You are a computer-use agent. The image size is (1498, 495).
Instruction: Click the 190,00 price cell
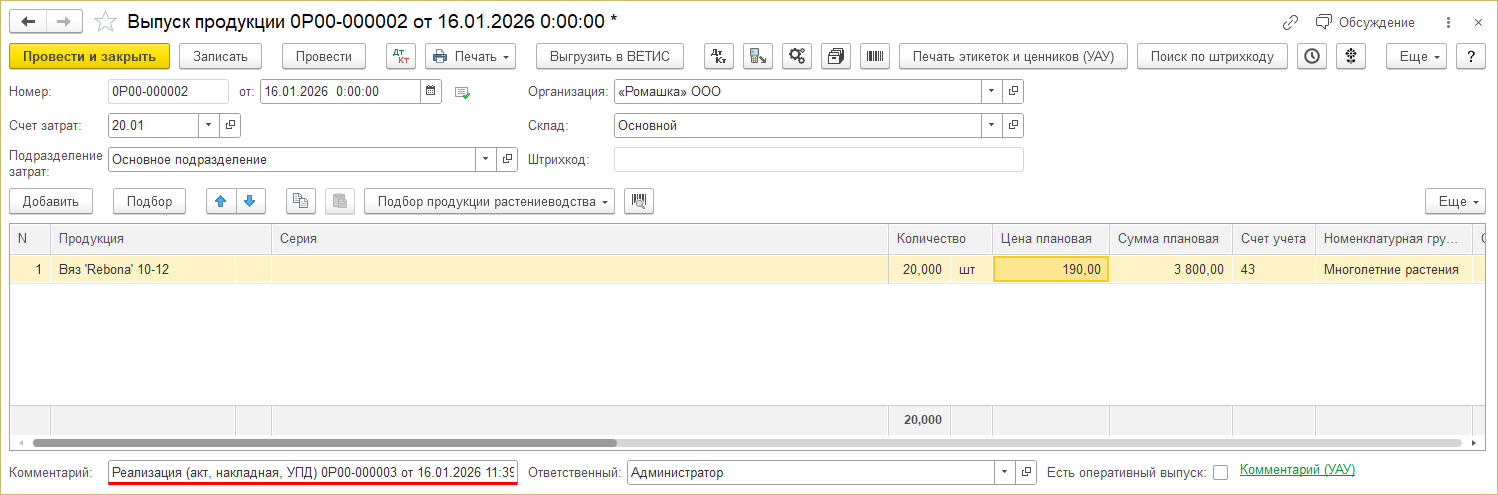tap(1051, 269)
